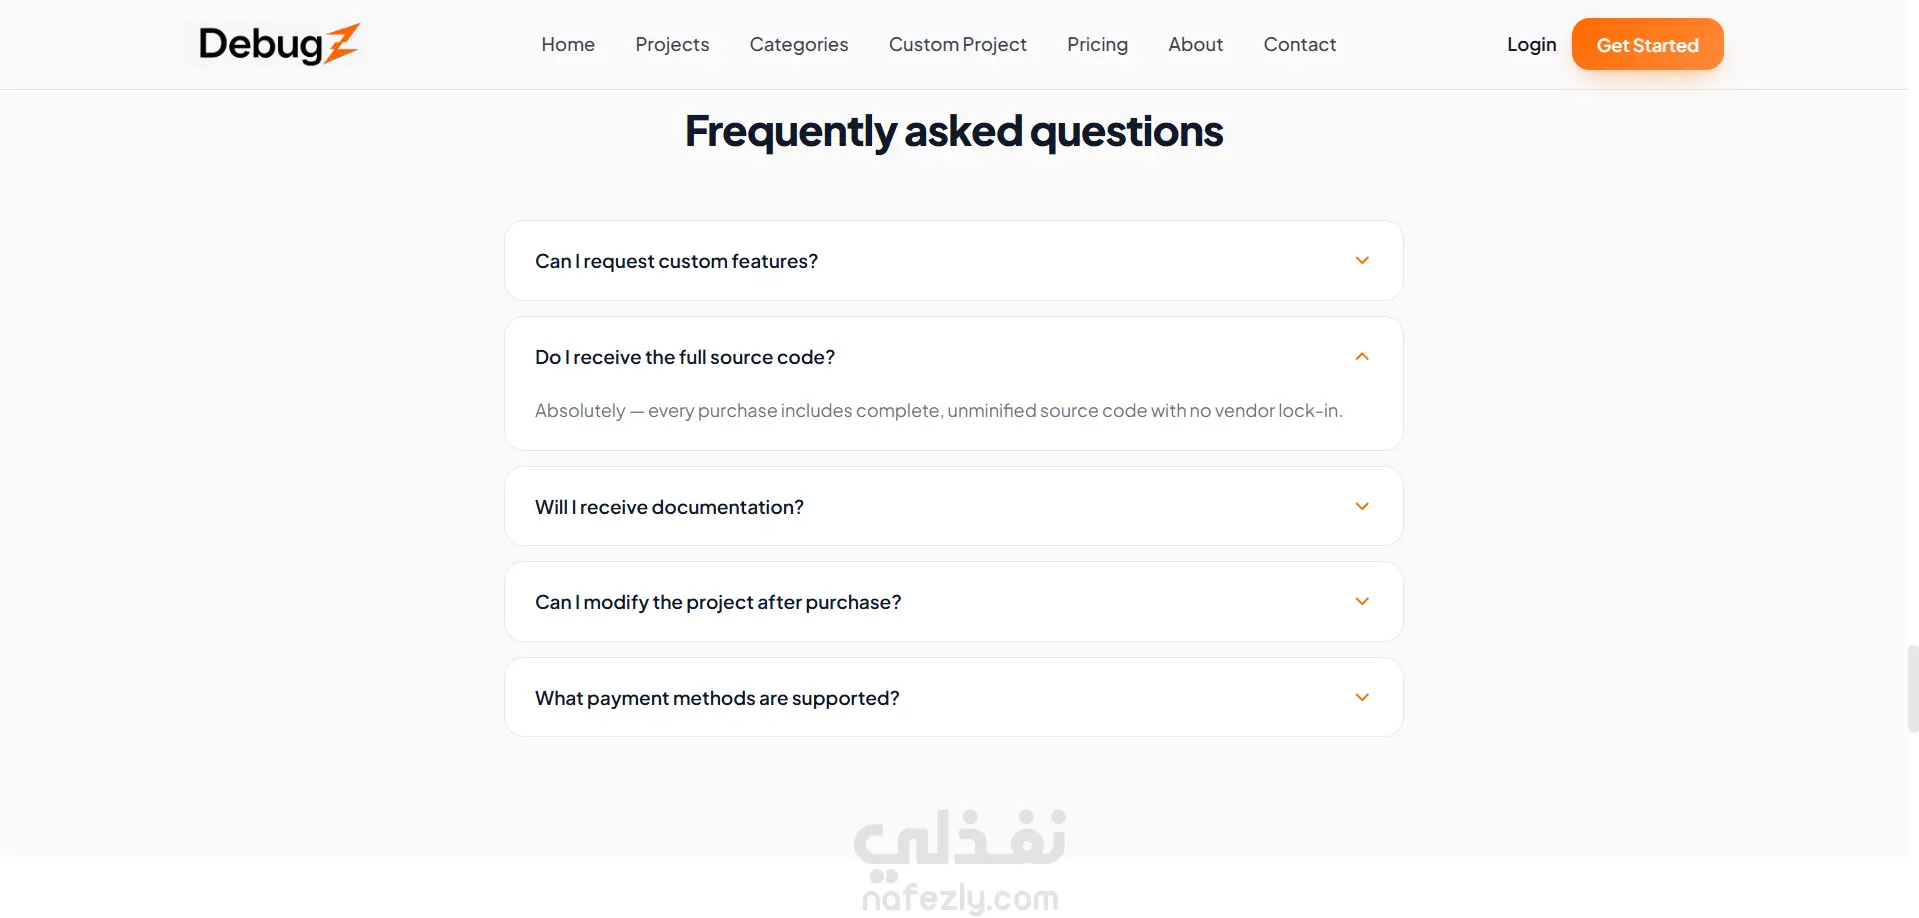Click chevron for payment methods question
The height and width of the screenshot is (918, 1919).
coord(1362,697)
